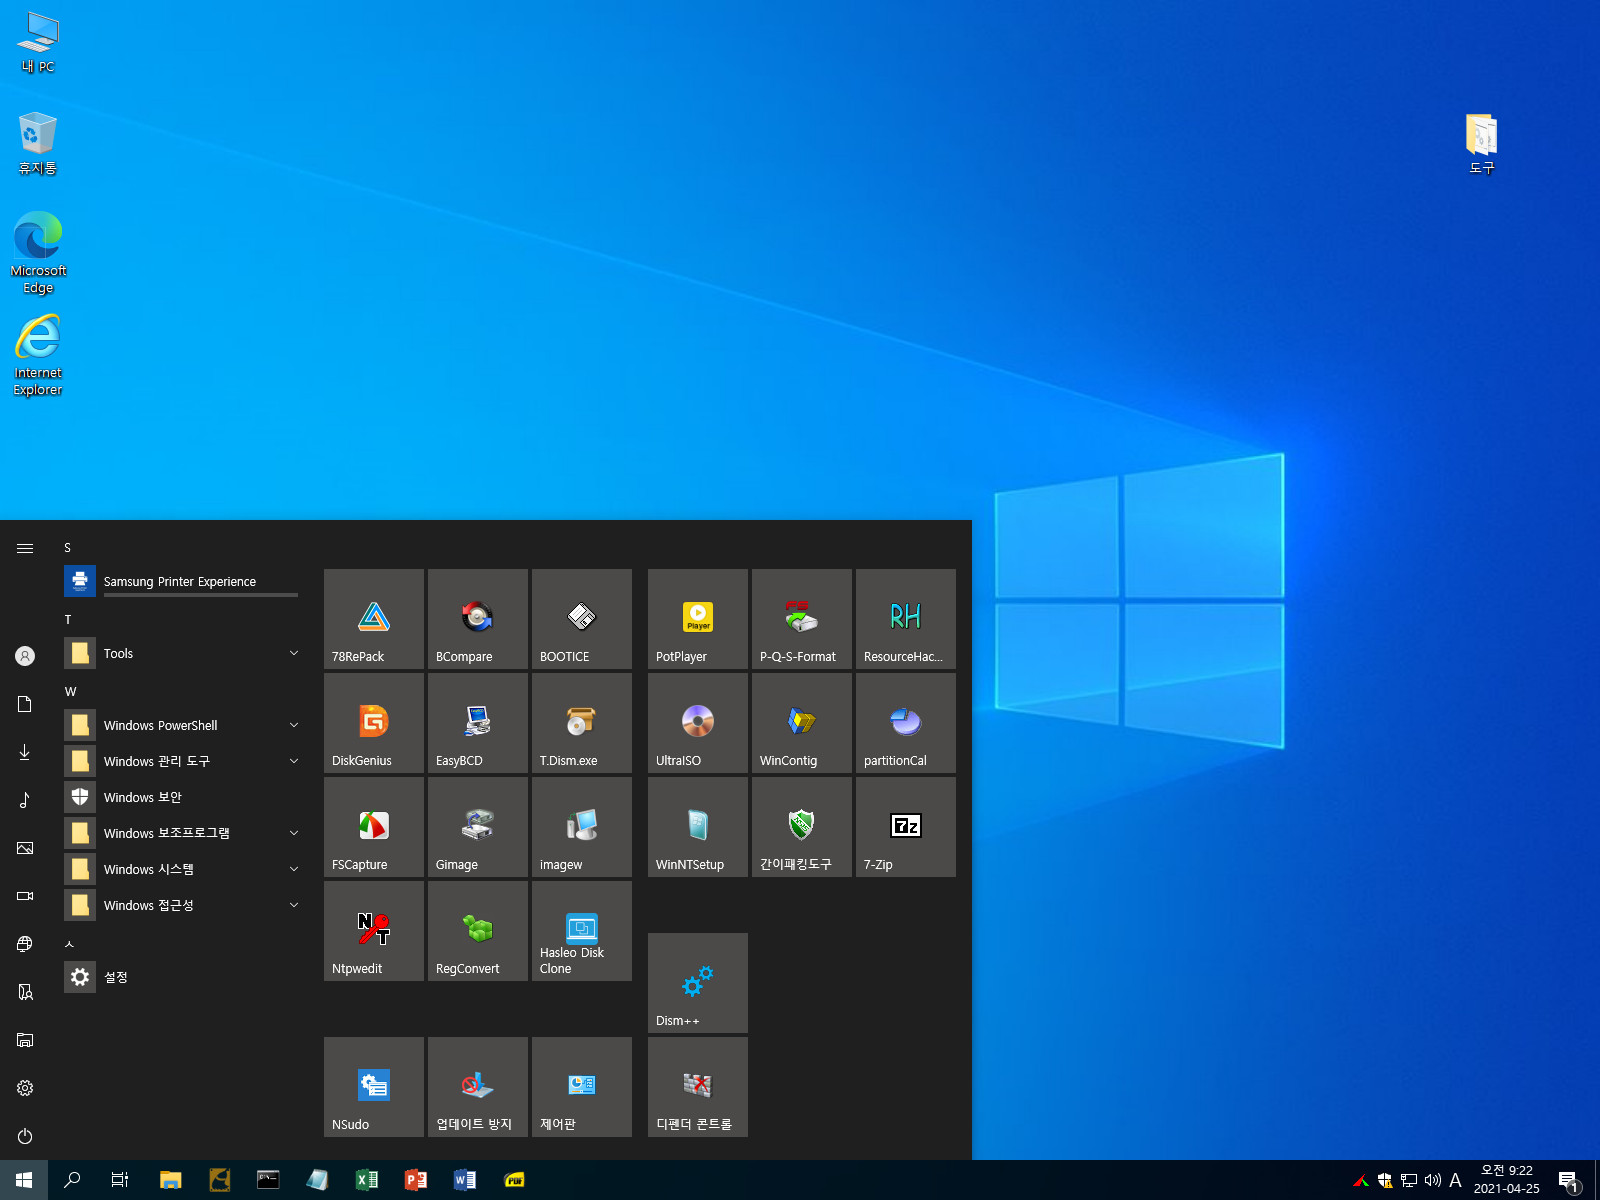
Task: Launch Dism++ tile
Action: (x=698, y=983)
